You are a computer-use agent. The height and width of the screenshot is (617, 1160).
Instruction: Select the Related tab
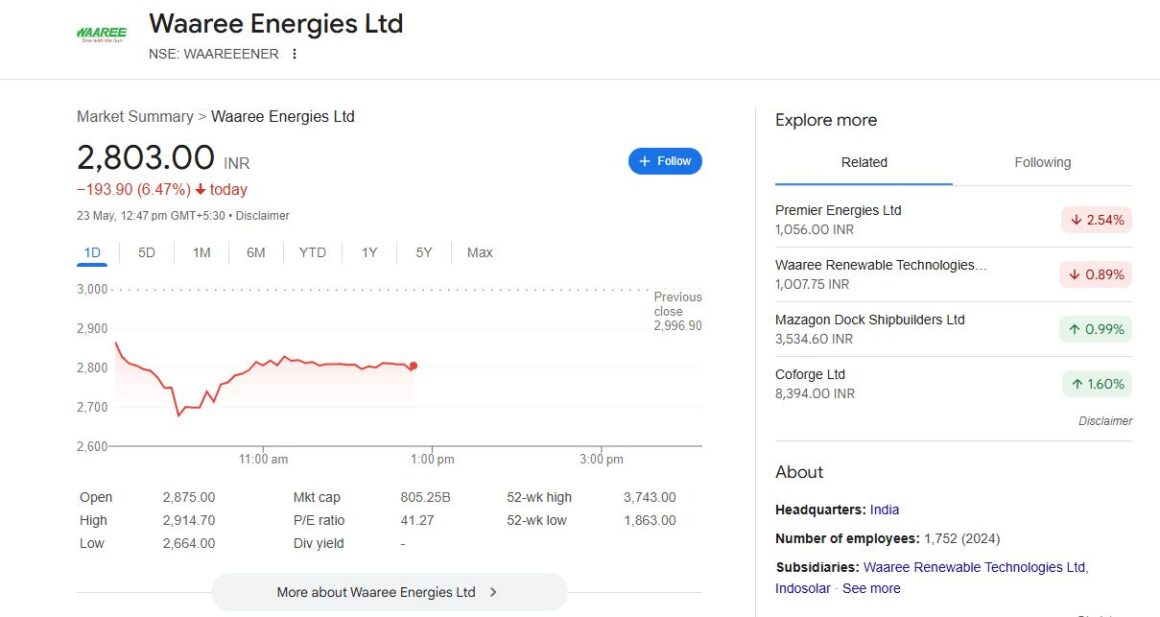point(864,163)
